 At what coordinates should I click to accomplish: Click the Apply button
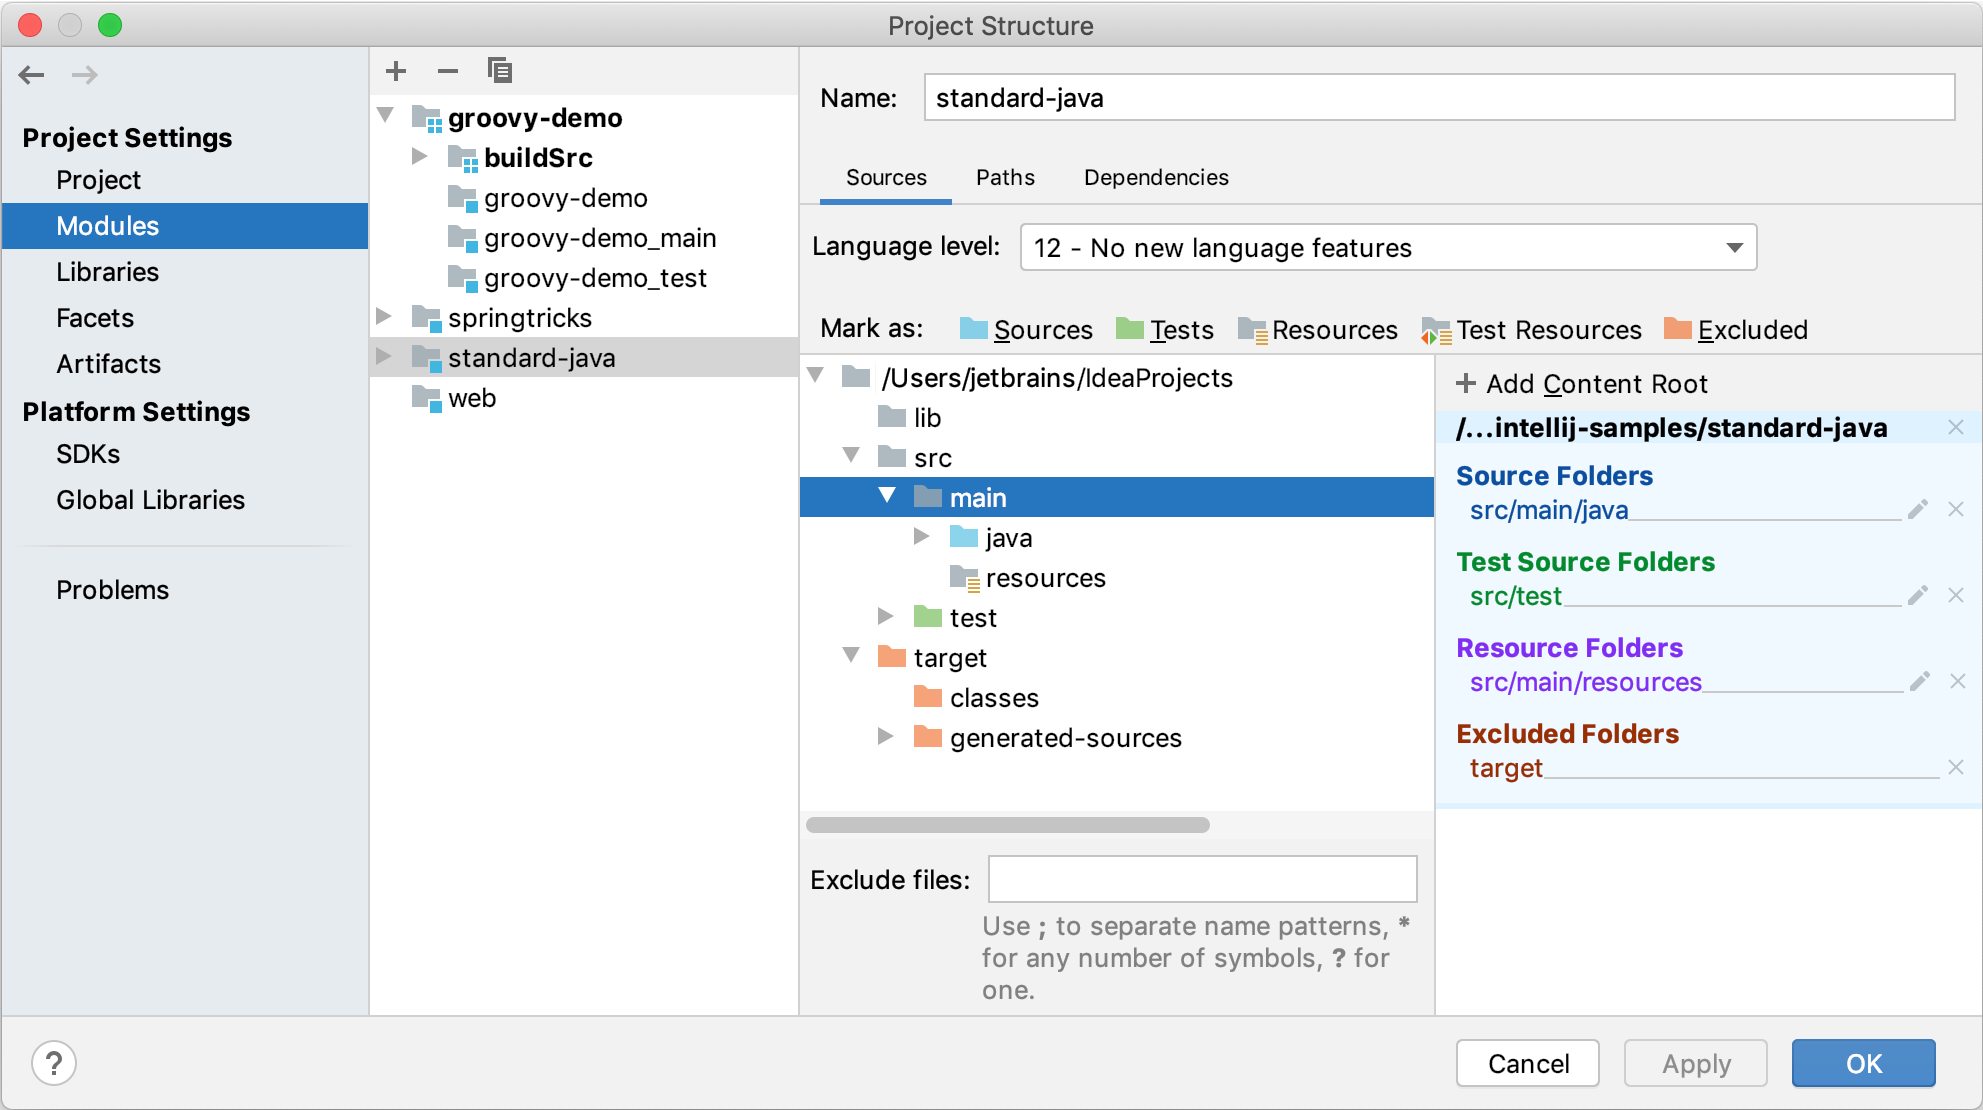(x=1696, y=1062)
